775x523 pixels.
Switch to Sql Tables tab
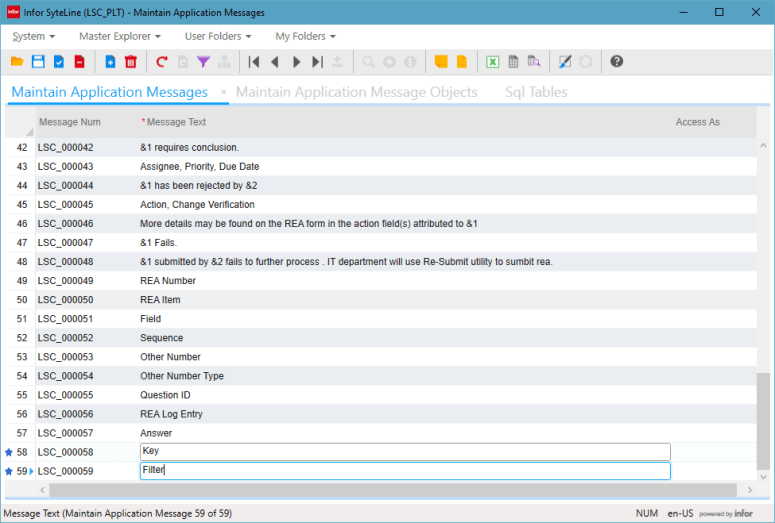point(536,92)
